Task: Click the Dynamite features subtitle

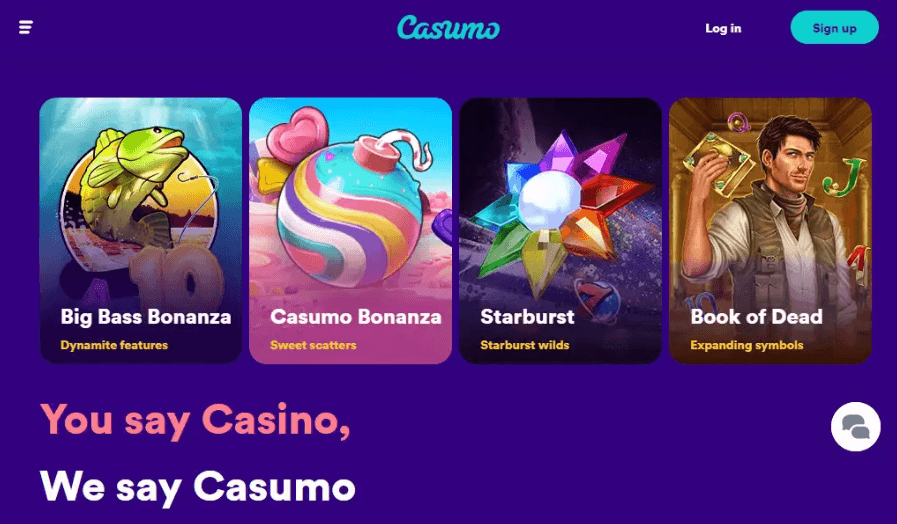Action: [x=114, y=345]
